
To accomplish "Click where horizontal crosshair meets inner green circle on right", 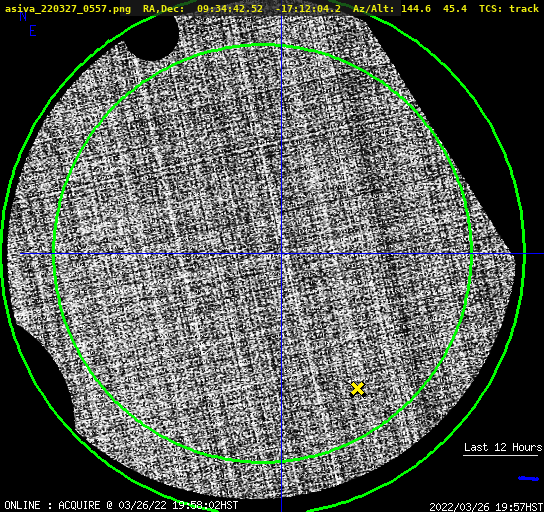I will pos(472,254).
